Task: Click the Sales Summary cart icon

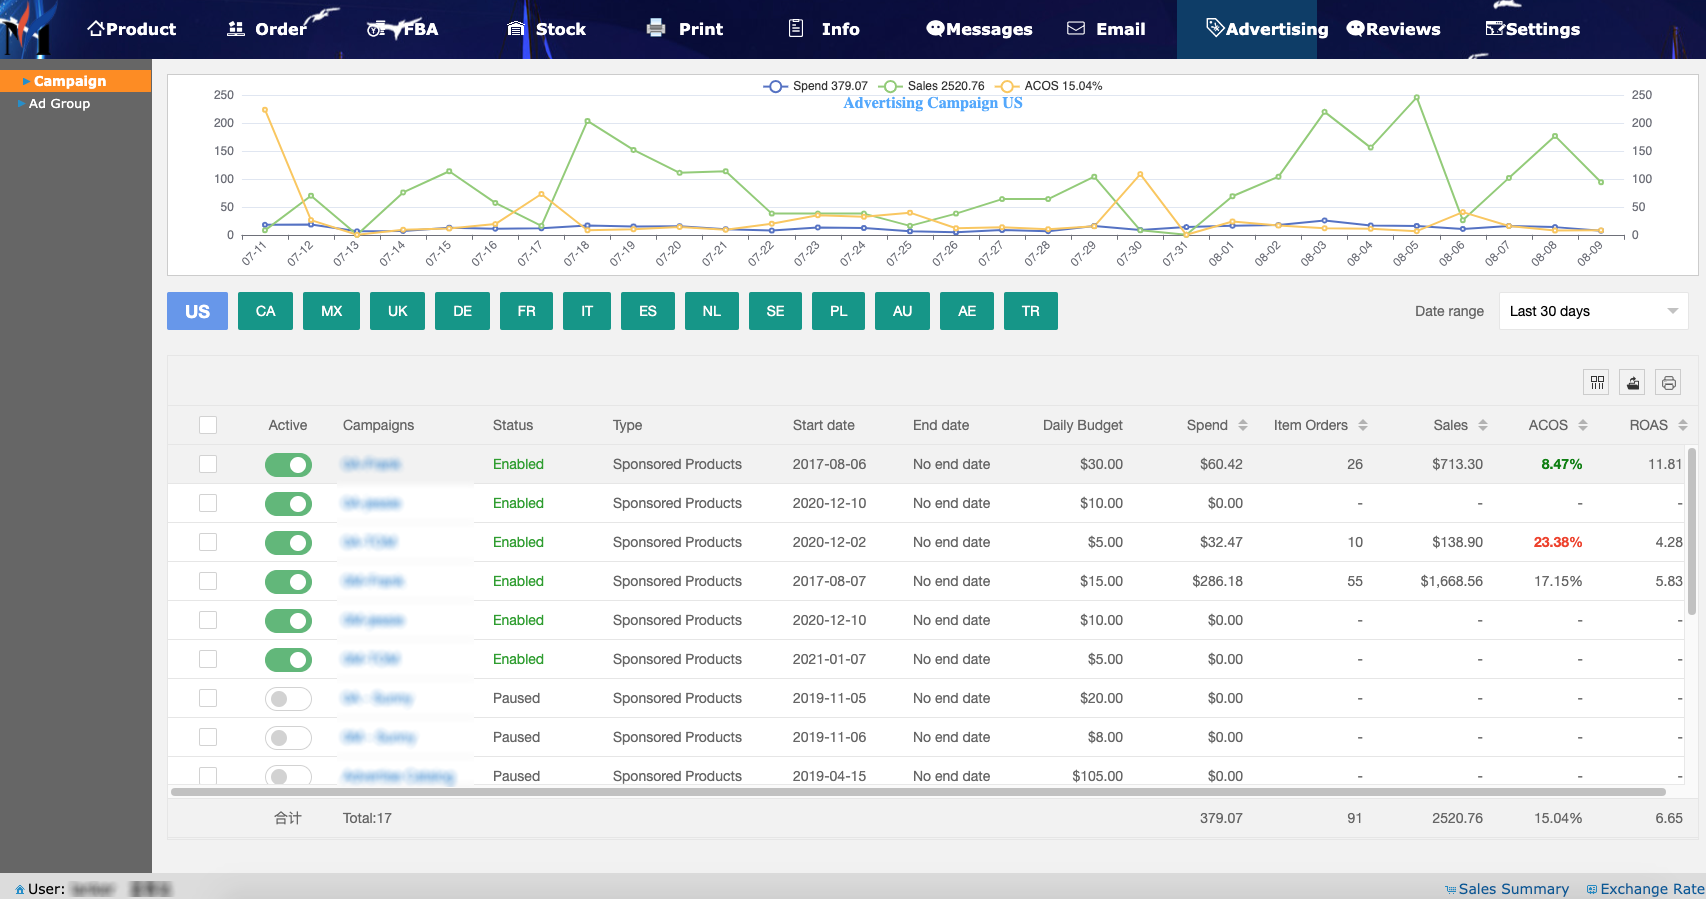Action: (1450, 889)
